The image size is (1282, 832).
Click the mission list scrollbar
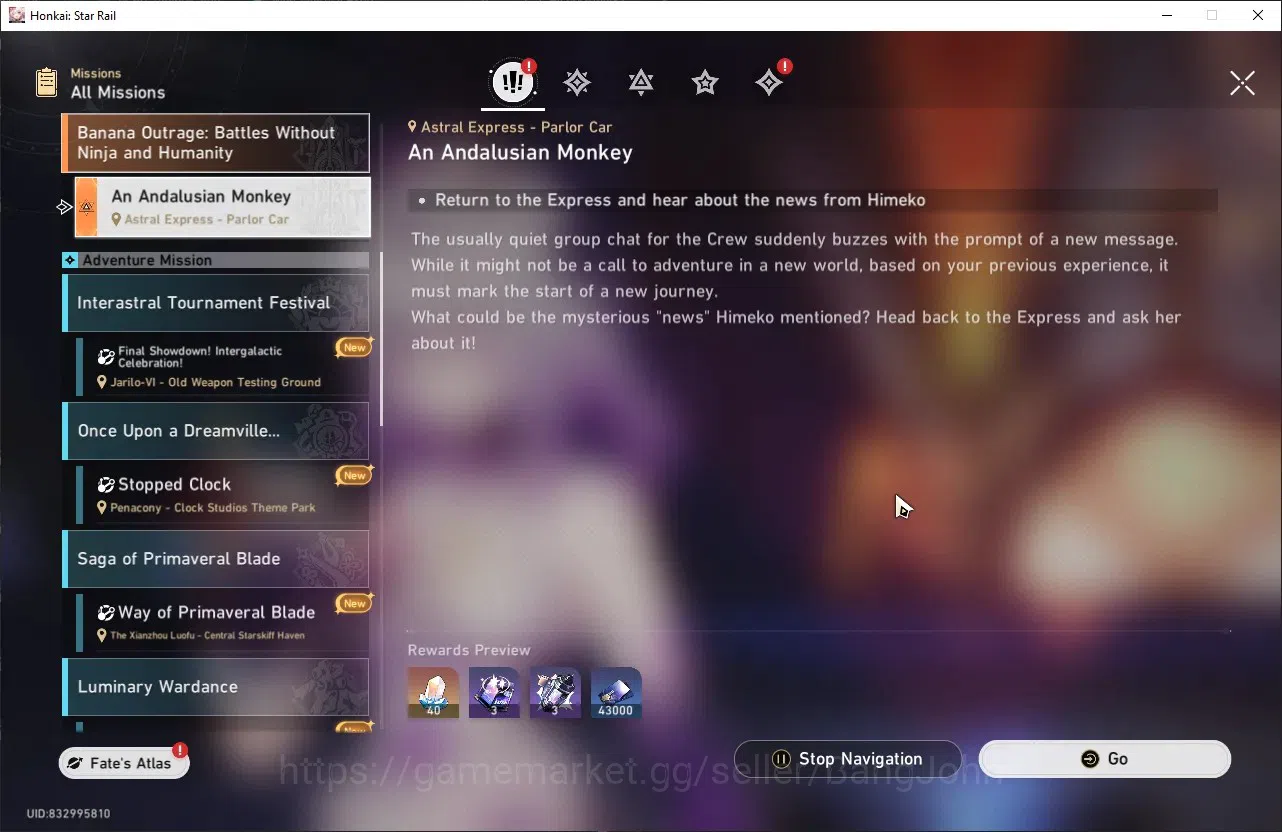(x=380, y=340)
